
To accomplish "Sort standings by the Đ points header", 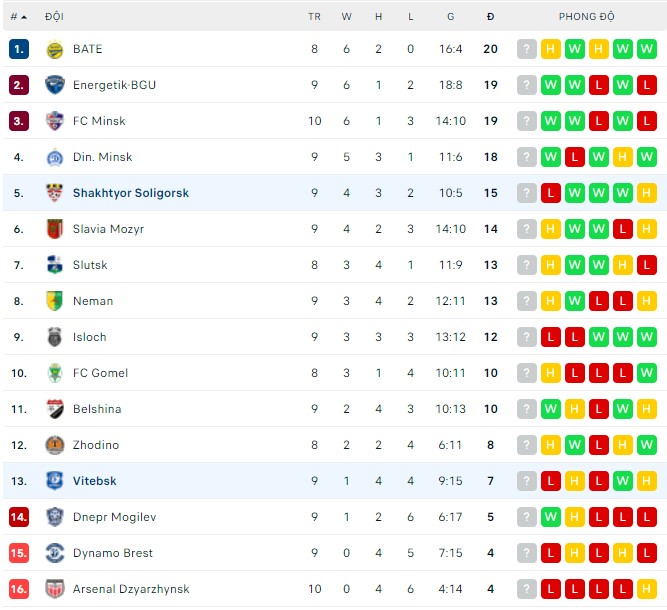I will [490, 17].
